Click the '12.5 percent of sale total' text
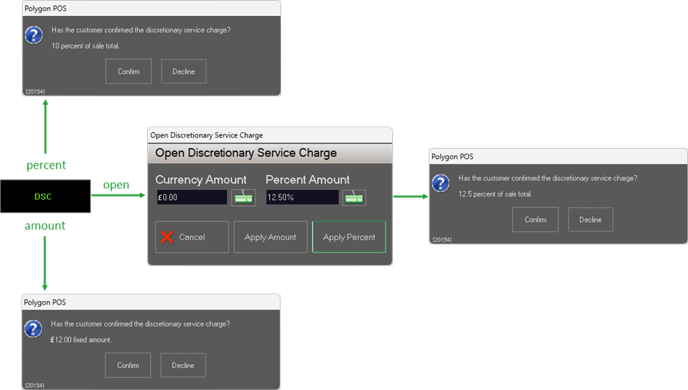 pos(495,194)
